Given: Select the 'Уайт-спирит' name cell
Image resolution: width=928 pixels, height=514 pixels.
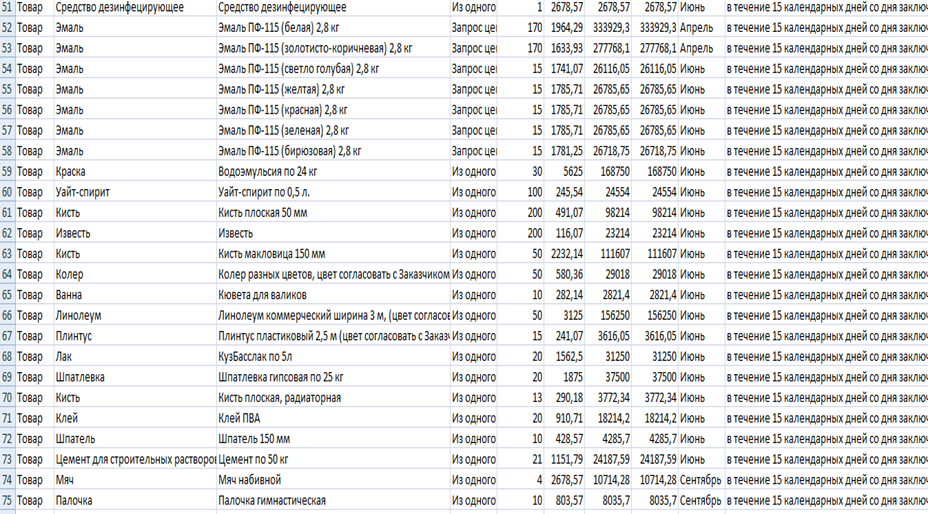Looking at the screenshot, I should click(x=136, y=192).
